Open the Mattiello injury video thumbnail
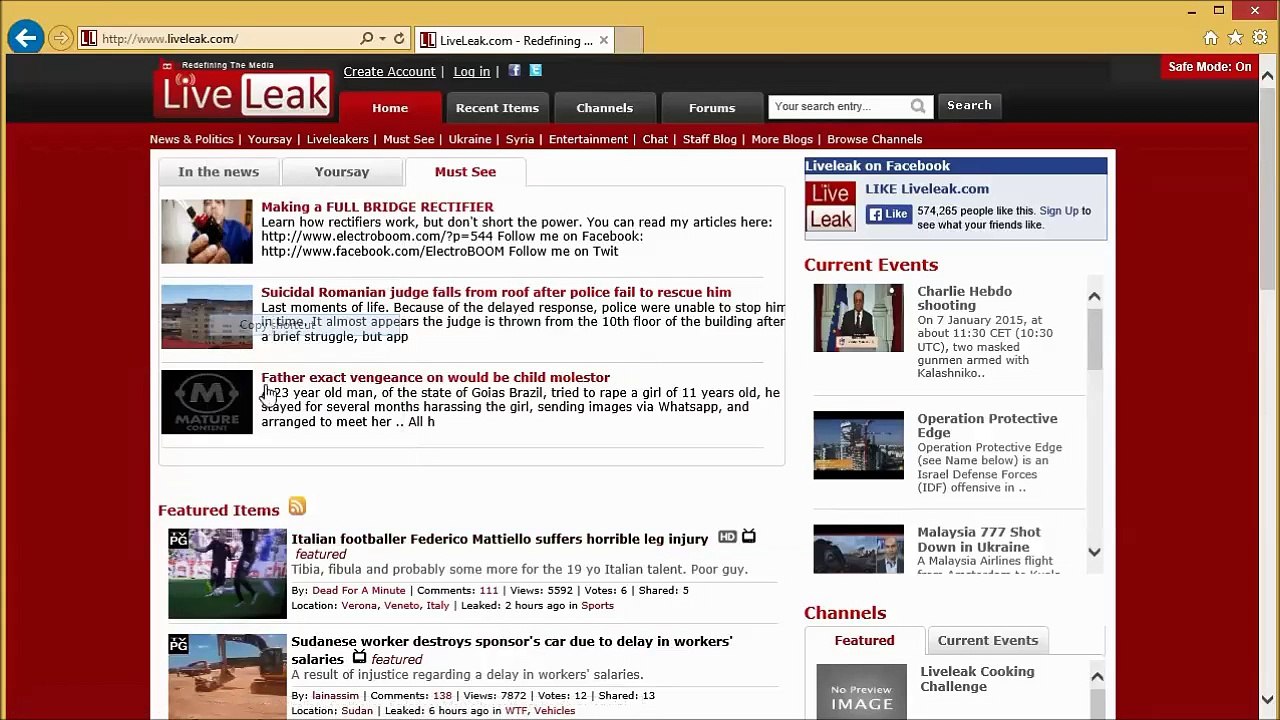The width and height of the screenshot is (1280, 720). coord(227,573)
